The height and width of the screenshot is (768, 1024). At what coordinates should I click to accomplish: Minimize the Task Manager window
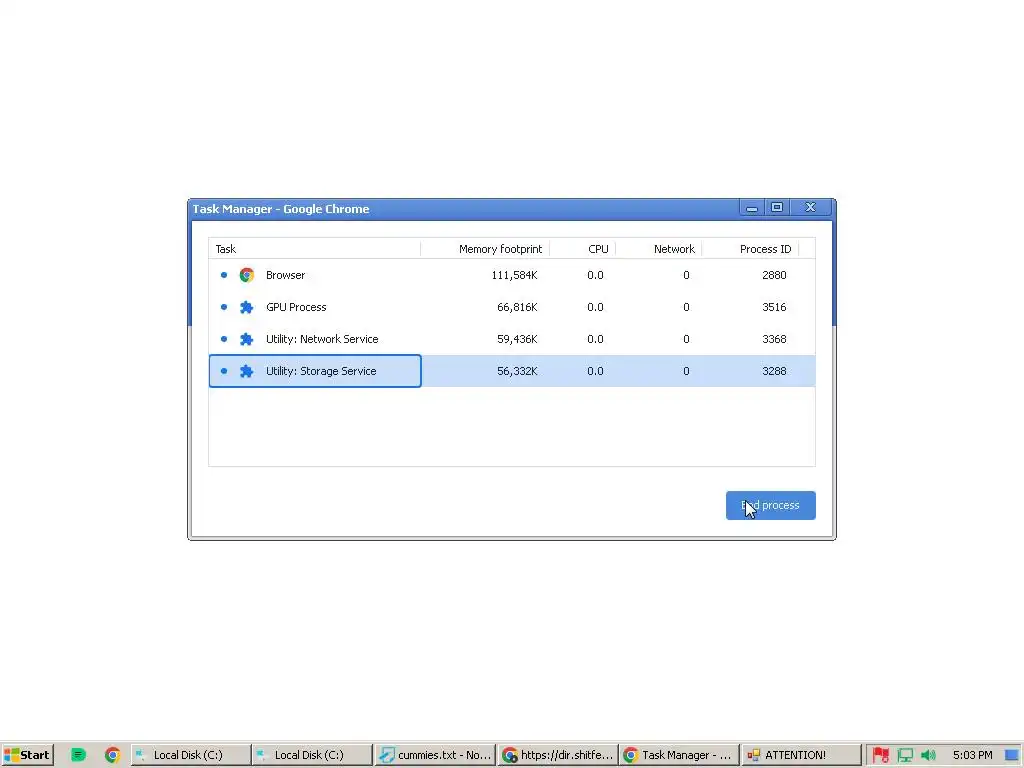(x=752, y=208)
